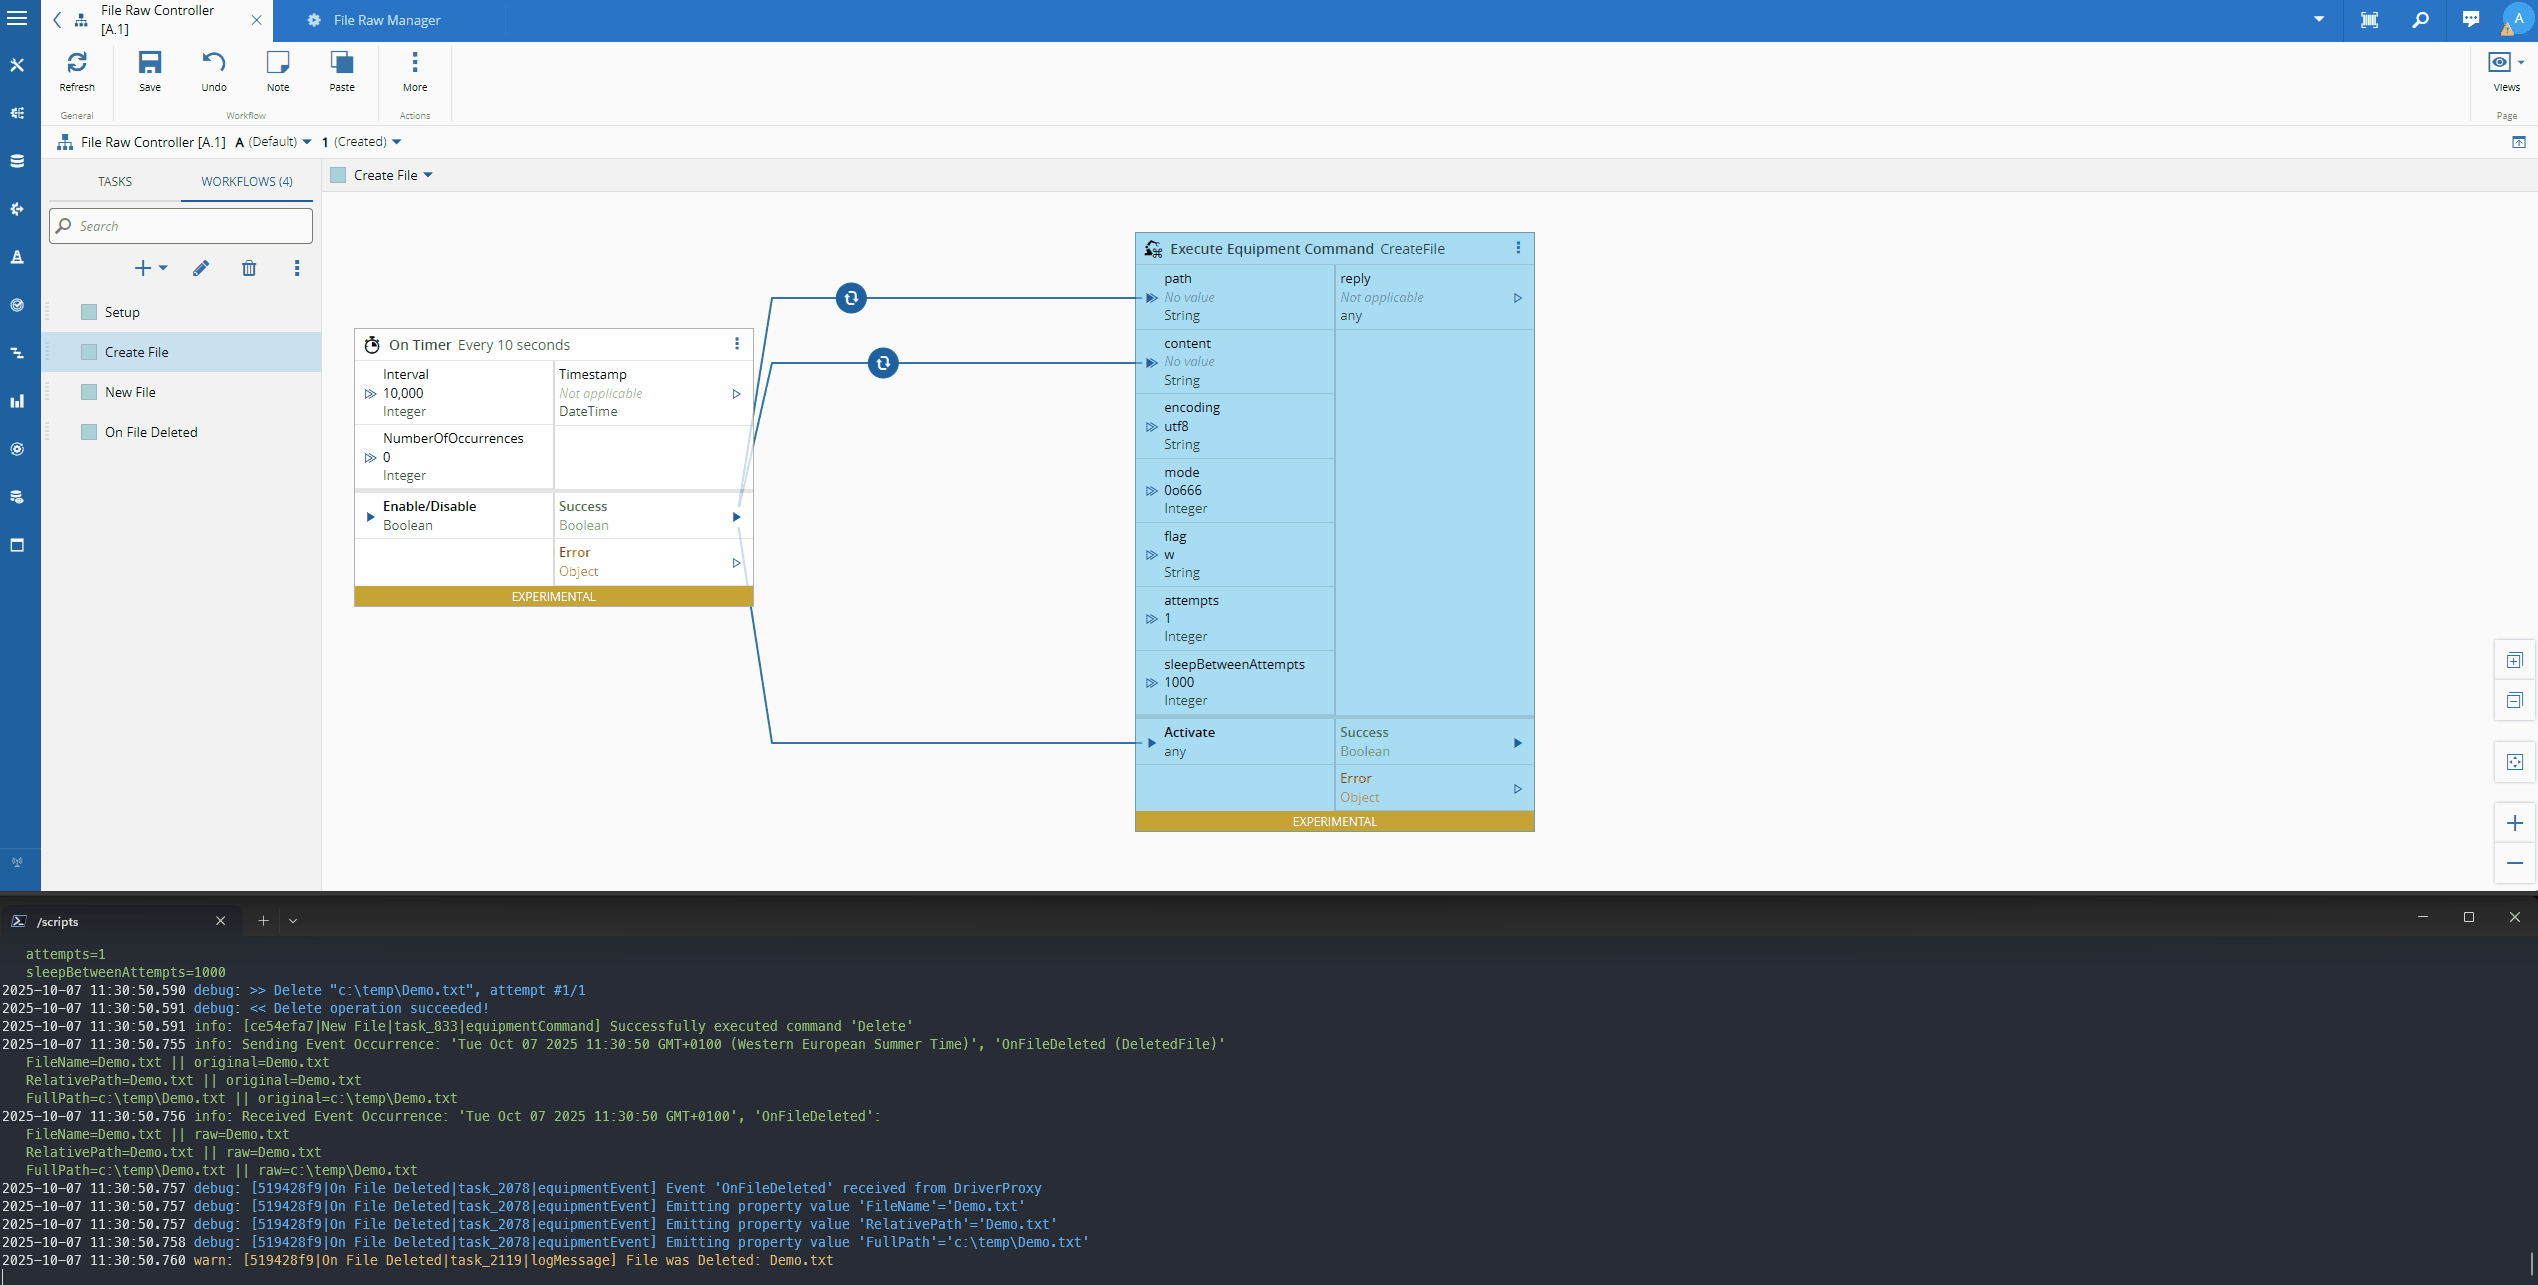Screen dimensions: 2538x1285
Task: Click the Refresh toolbar icon
Action: point(76,63)
